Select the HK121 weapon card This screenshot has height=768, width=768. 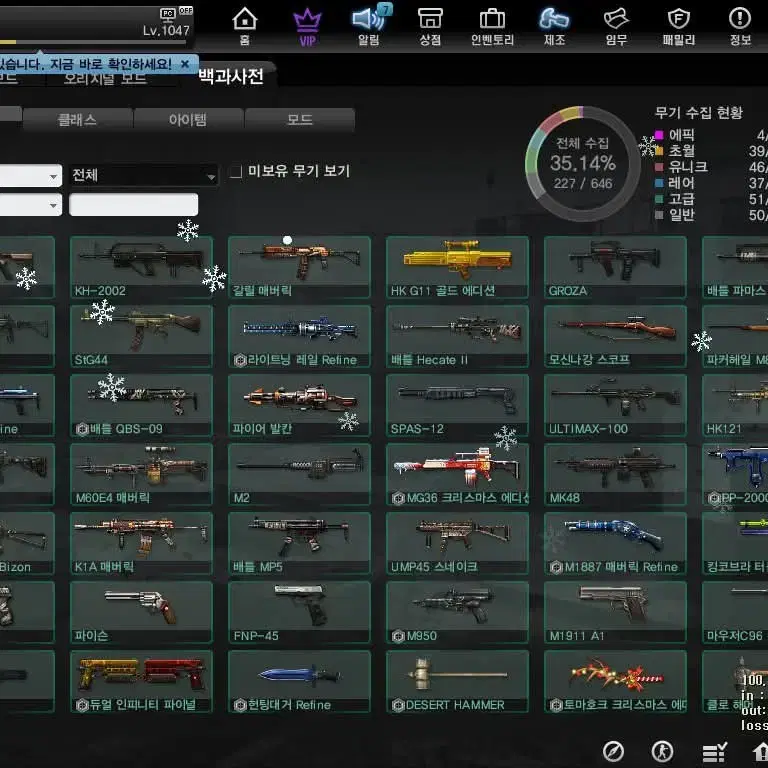coord(735,405)
